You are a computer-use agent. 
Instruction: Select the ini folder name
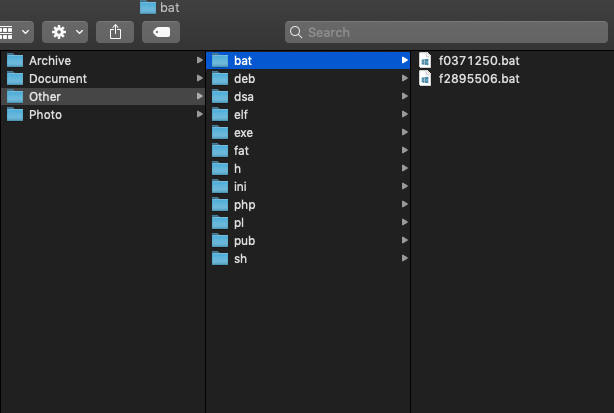[x=240, y=187]
